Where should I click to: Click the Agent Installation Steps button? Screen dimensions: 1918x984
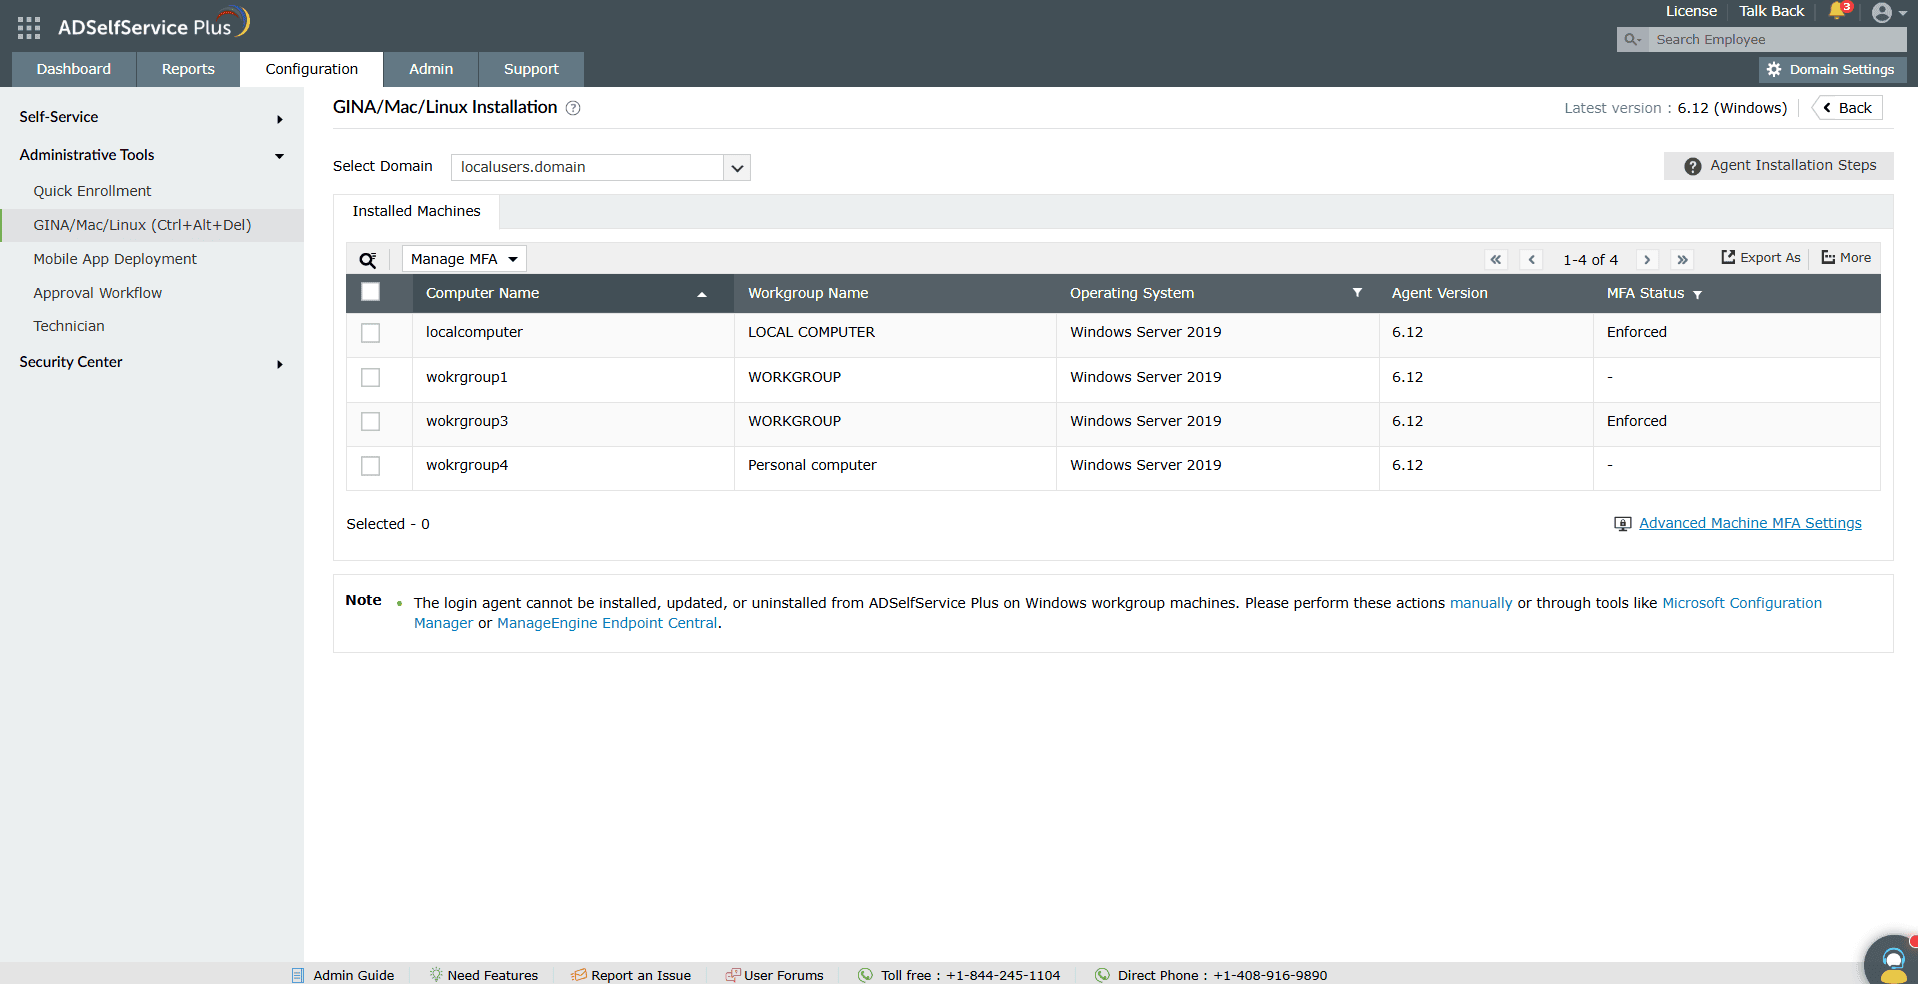click(1779, 166)
